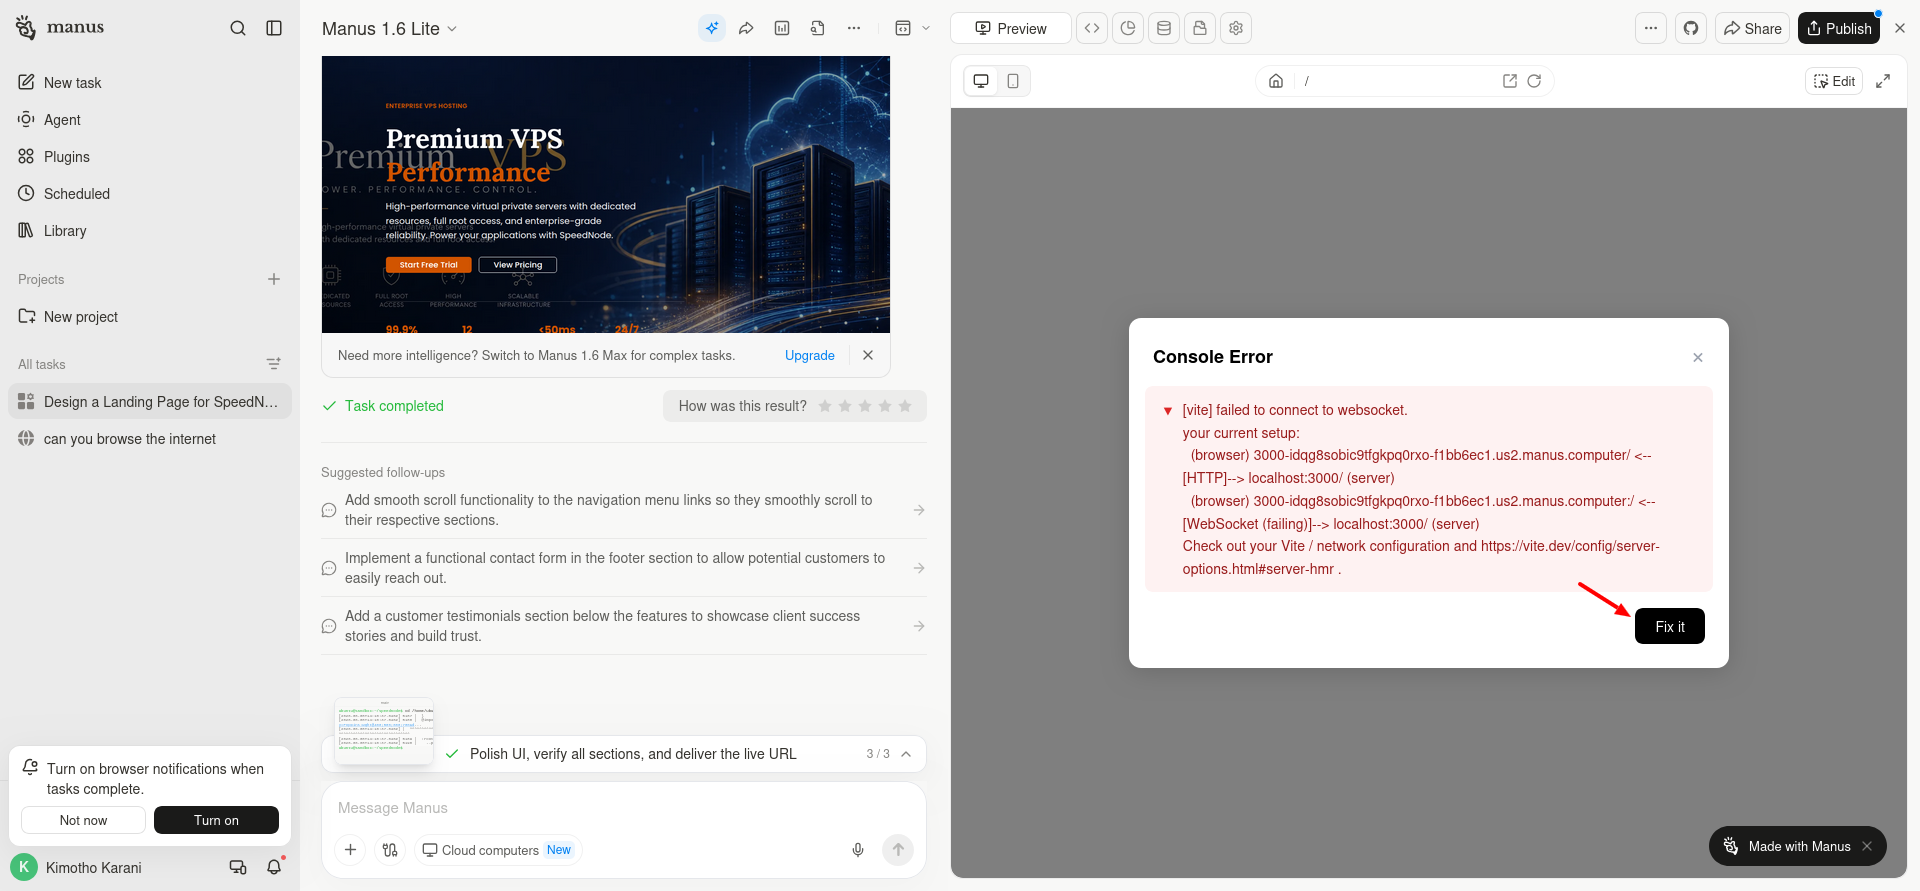Click the share arrow icon in chat header

click(x=746, y=28)
